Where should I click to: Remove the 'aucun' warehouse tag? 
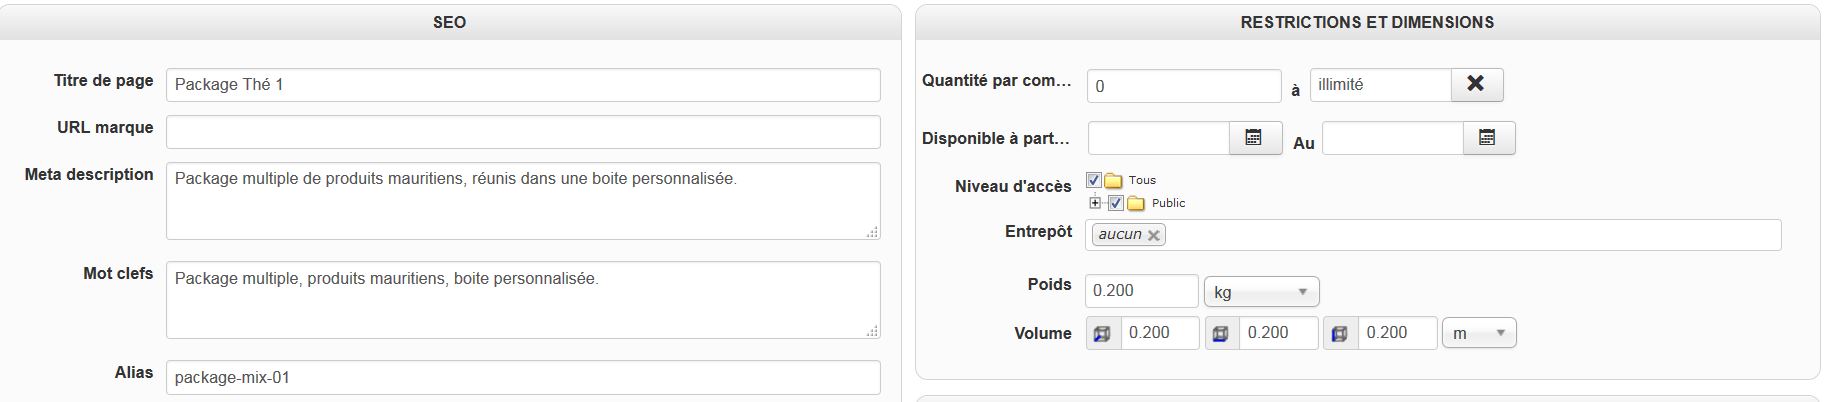[x=1154, y=235]
